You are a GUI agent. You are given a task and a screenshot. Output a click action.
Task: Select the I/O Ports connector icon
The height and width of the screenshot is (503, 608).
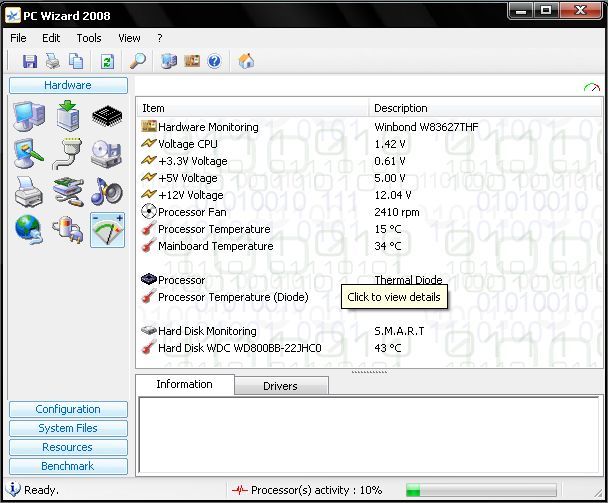[68, 154]
